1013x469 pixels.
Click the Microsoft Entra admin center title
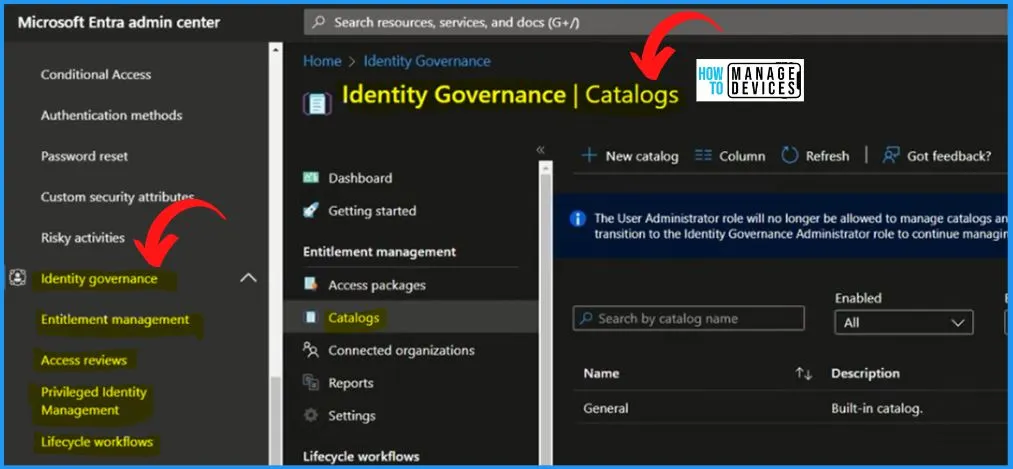coord(119,23)
